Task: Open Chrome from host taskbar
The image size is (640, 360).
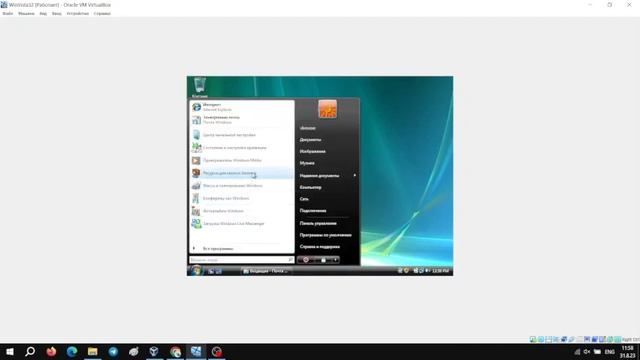Action: [x=176, y=351]
